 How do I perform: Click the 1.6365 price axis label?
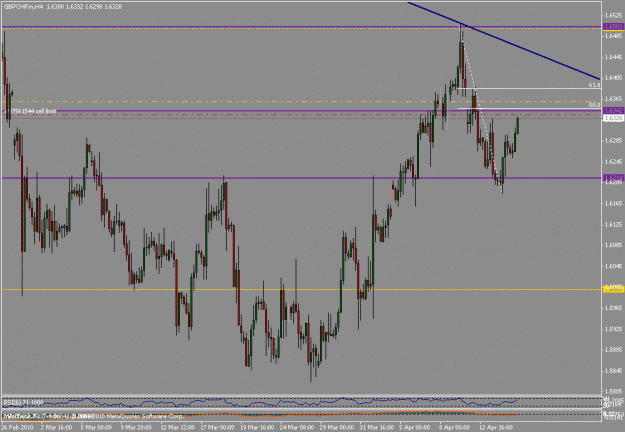(613, 98)
